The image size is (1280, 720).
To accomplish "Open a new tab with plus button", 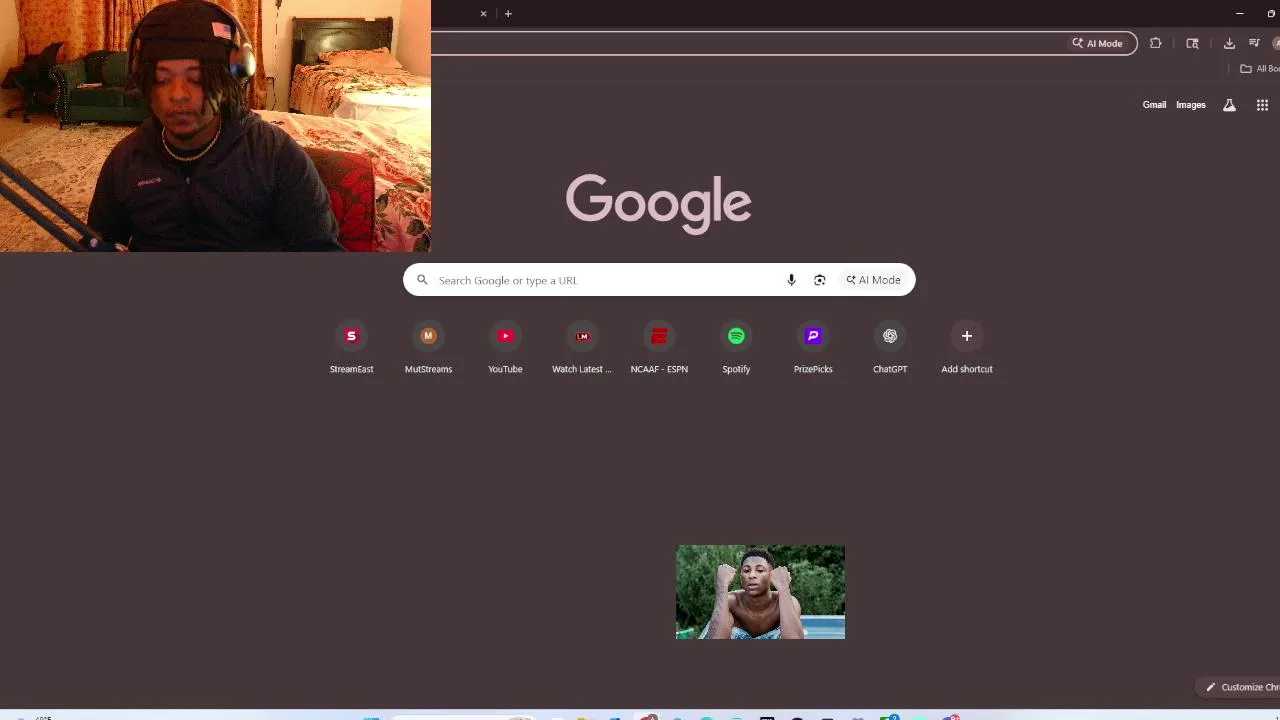I will (x=508, y=13).
